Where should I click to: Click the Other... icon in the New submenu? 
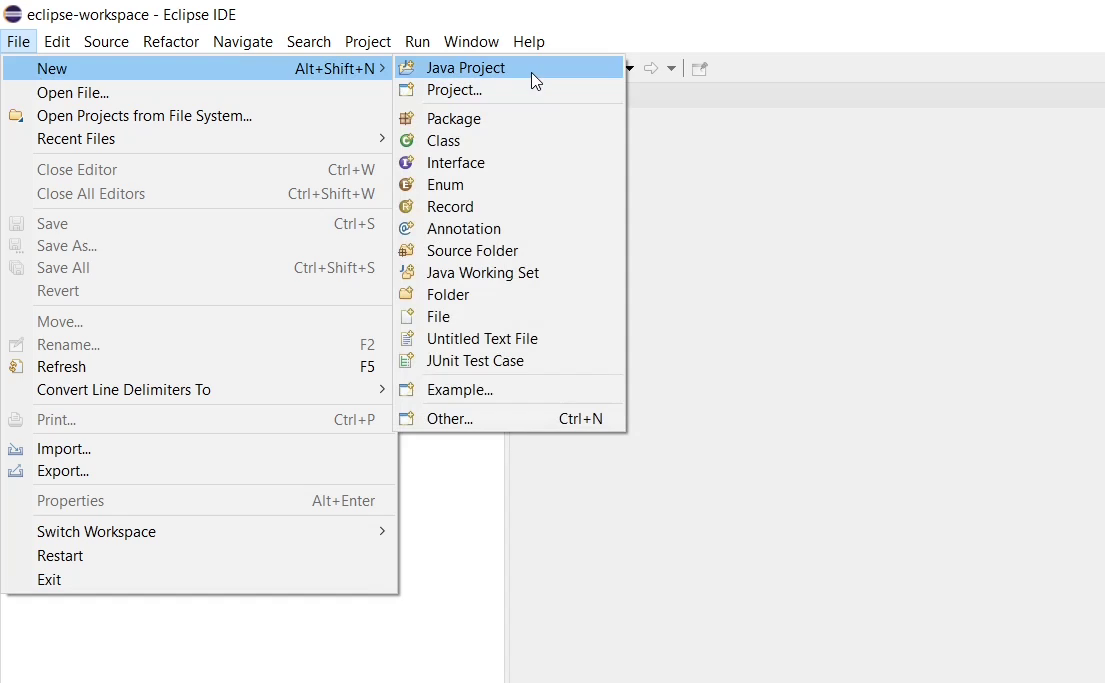coord(407,419)
